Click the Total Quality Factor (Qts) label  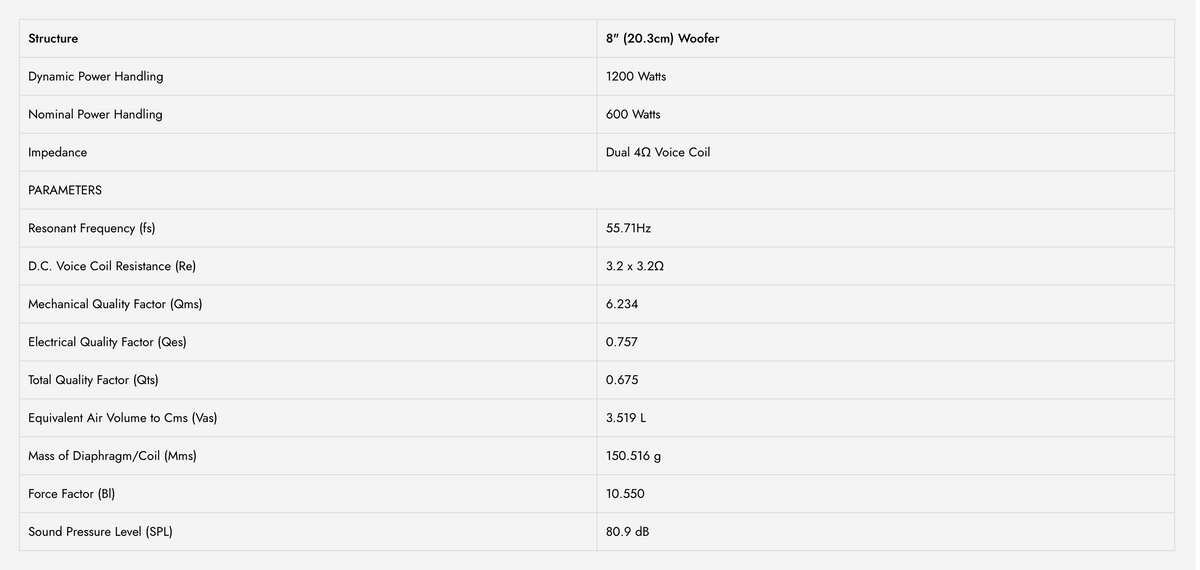(93, 381)
